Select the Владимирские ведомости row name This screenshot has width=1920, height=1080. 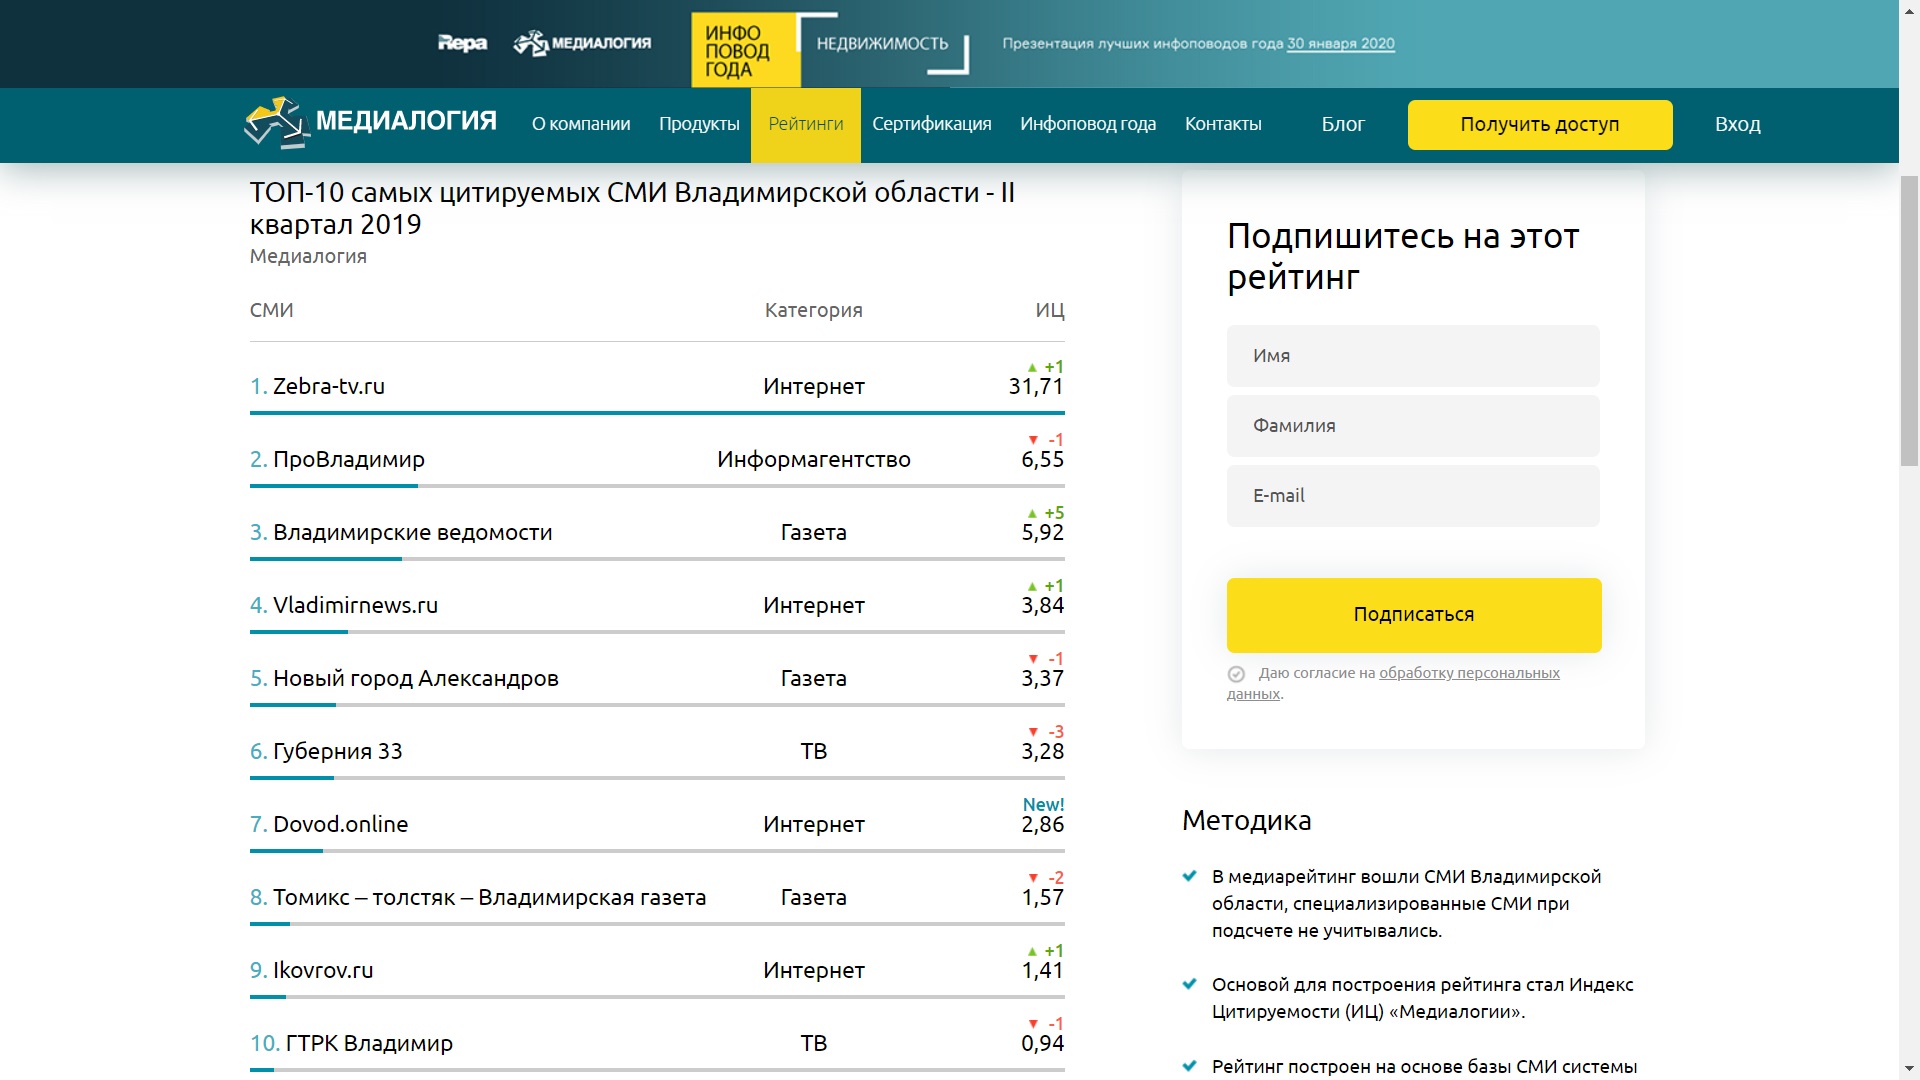point(412,533)
